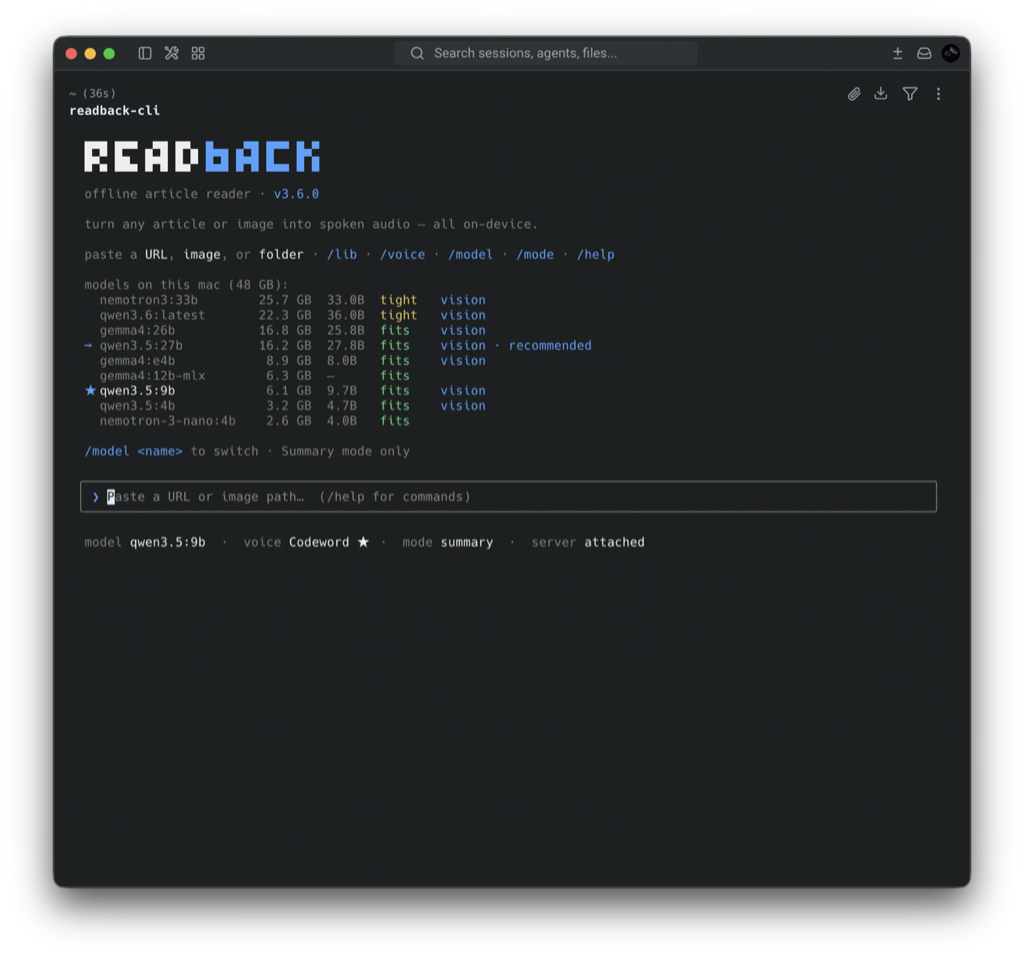The image size is (1024, 958).
Task: Click the /help command
Action: pos(595,255)
